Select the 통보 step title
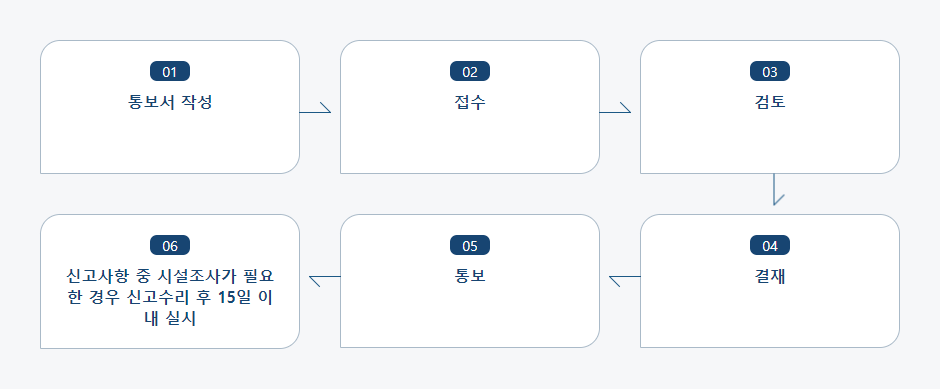This screenshot has height=390, width=940. (x=470, y=277)
